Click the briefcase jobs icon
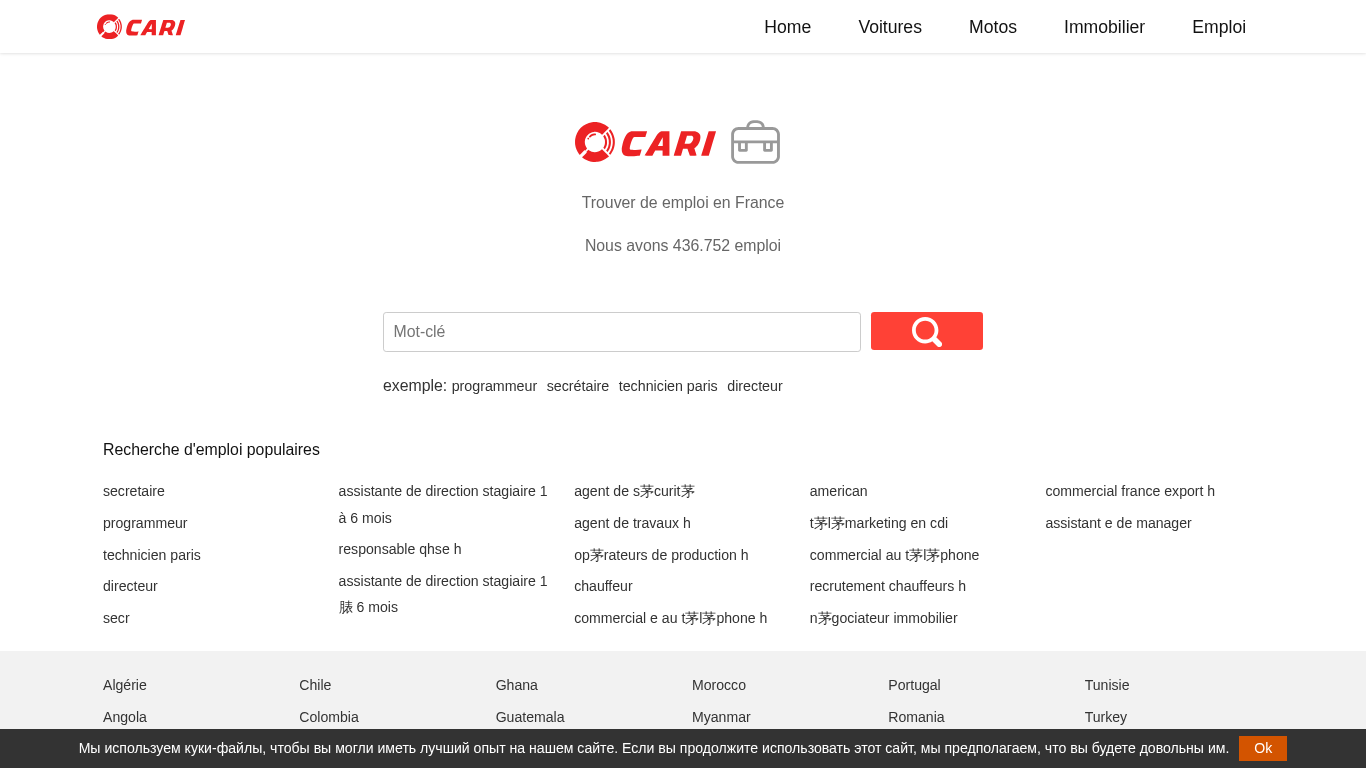 (755, 142)
